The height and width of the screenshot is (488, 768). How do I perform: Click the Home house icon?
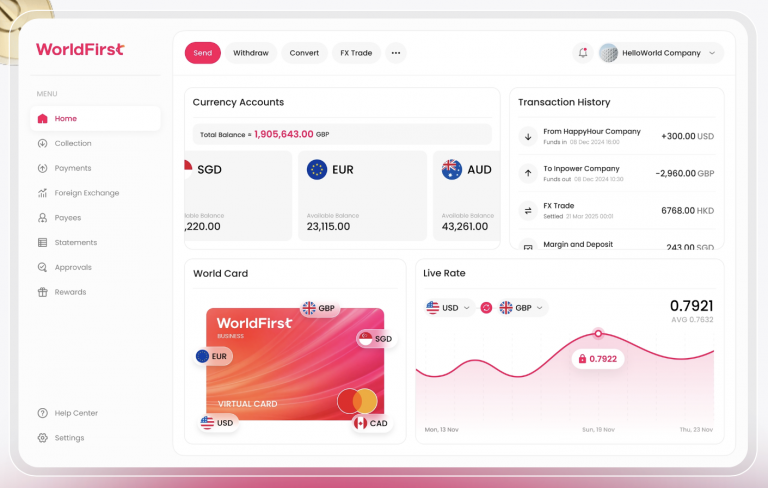(43, 119)
